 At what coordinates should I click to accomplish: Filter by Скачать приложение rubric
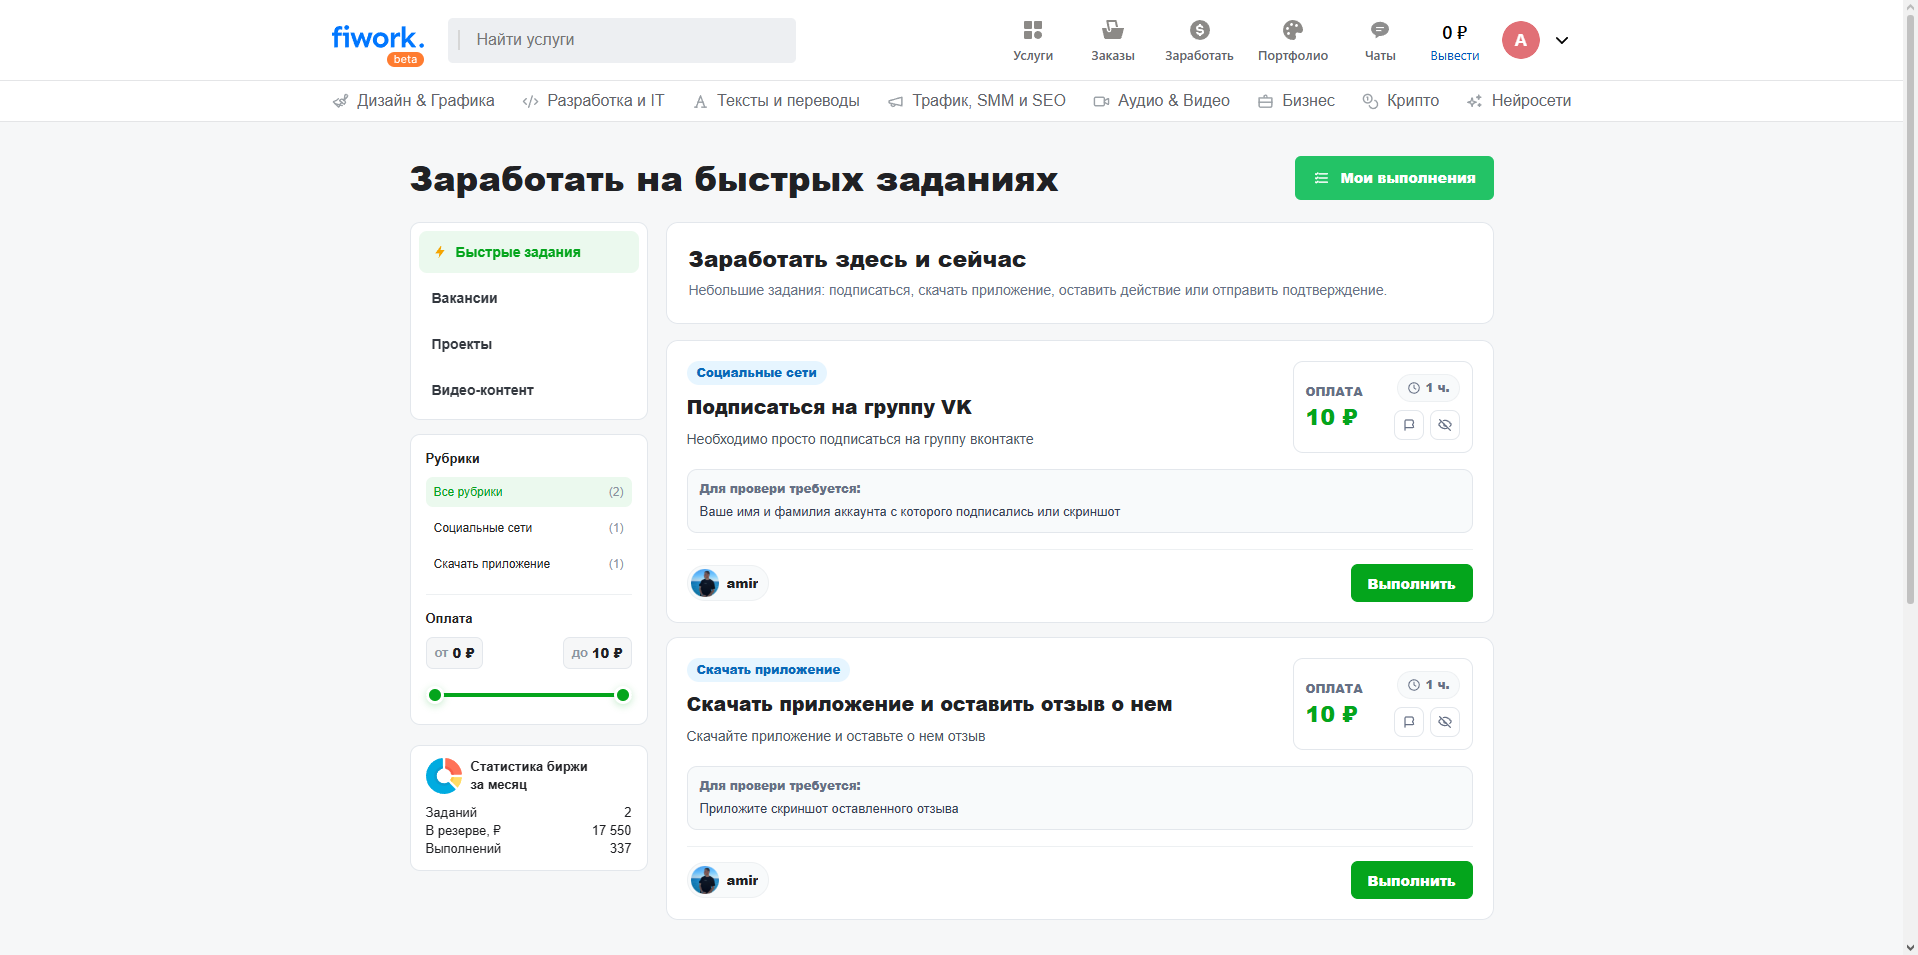tap(529, 564)
